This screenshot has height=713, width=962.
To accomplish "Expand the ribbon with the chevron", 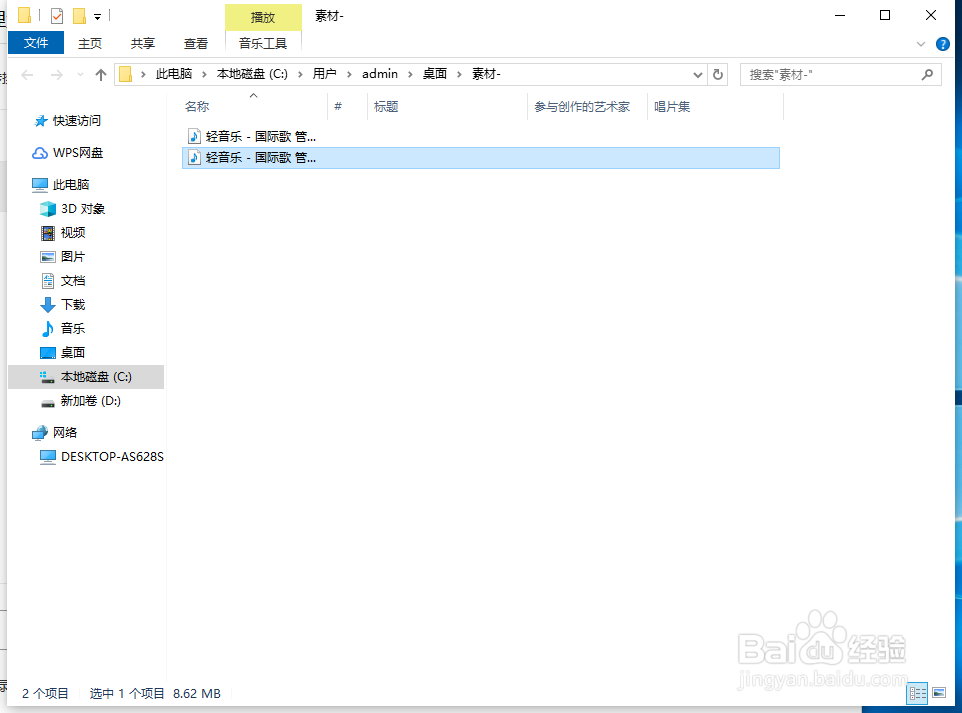I will (920, 44).
